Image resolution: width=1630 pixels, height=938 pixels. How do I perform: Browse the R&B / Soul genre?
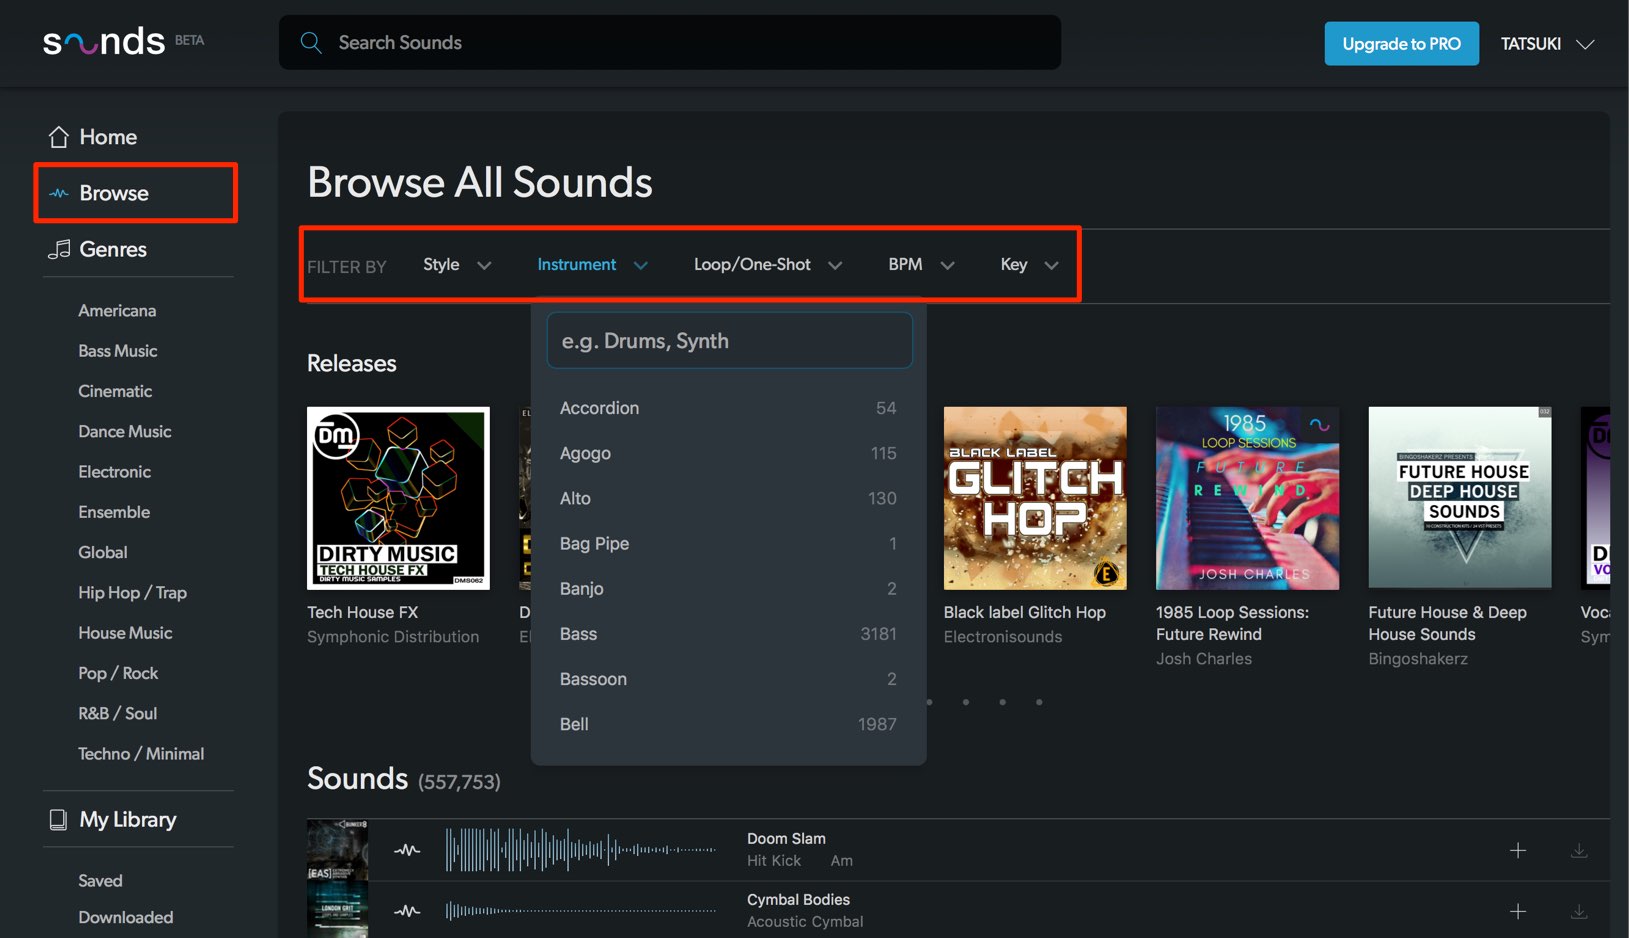(118, 714)
